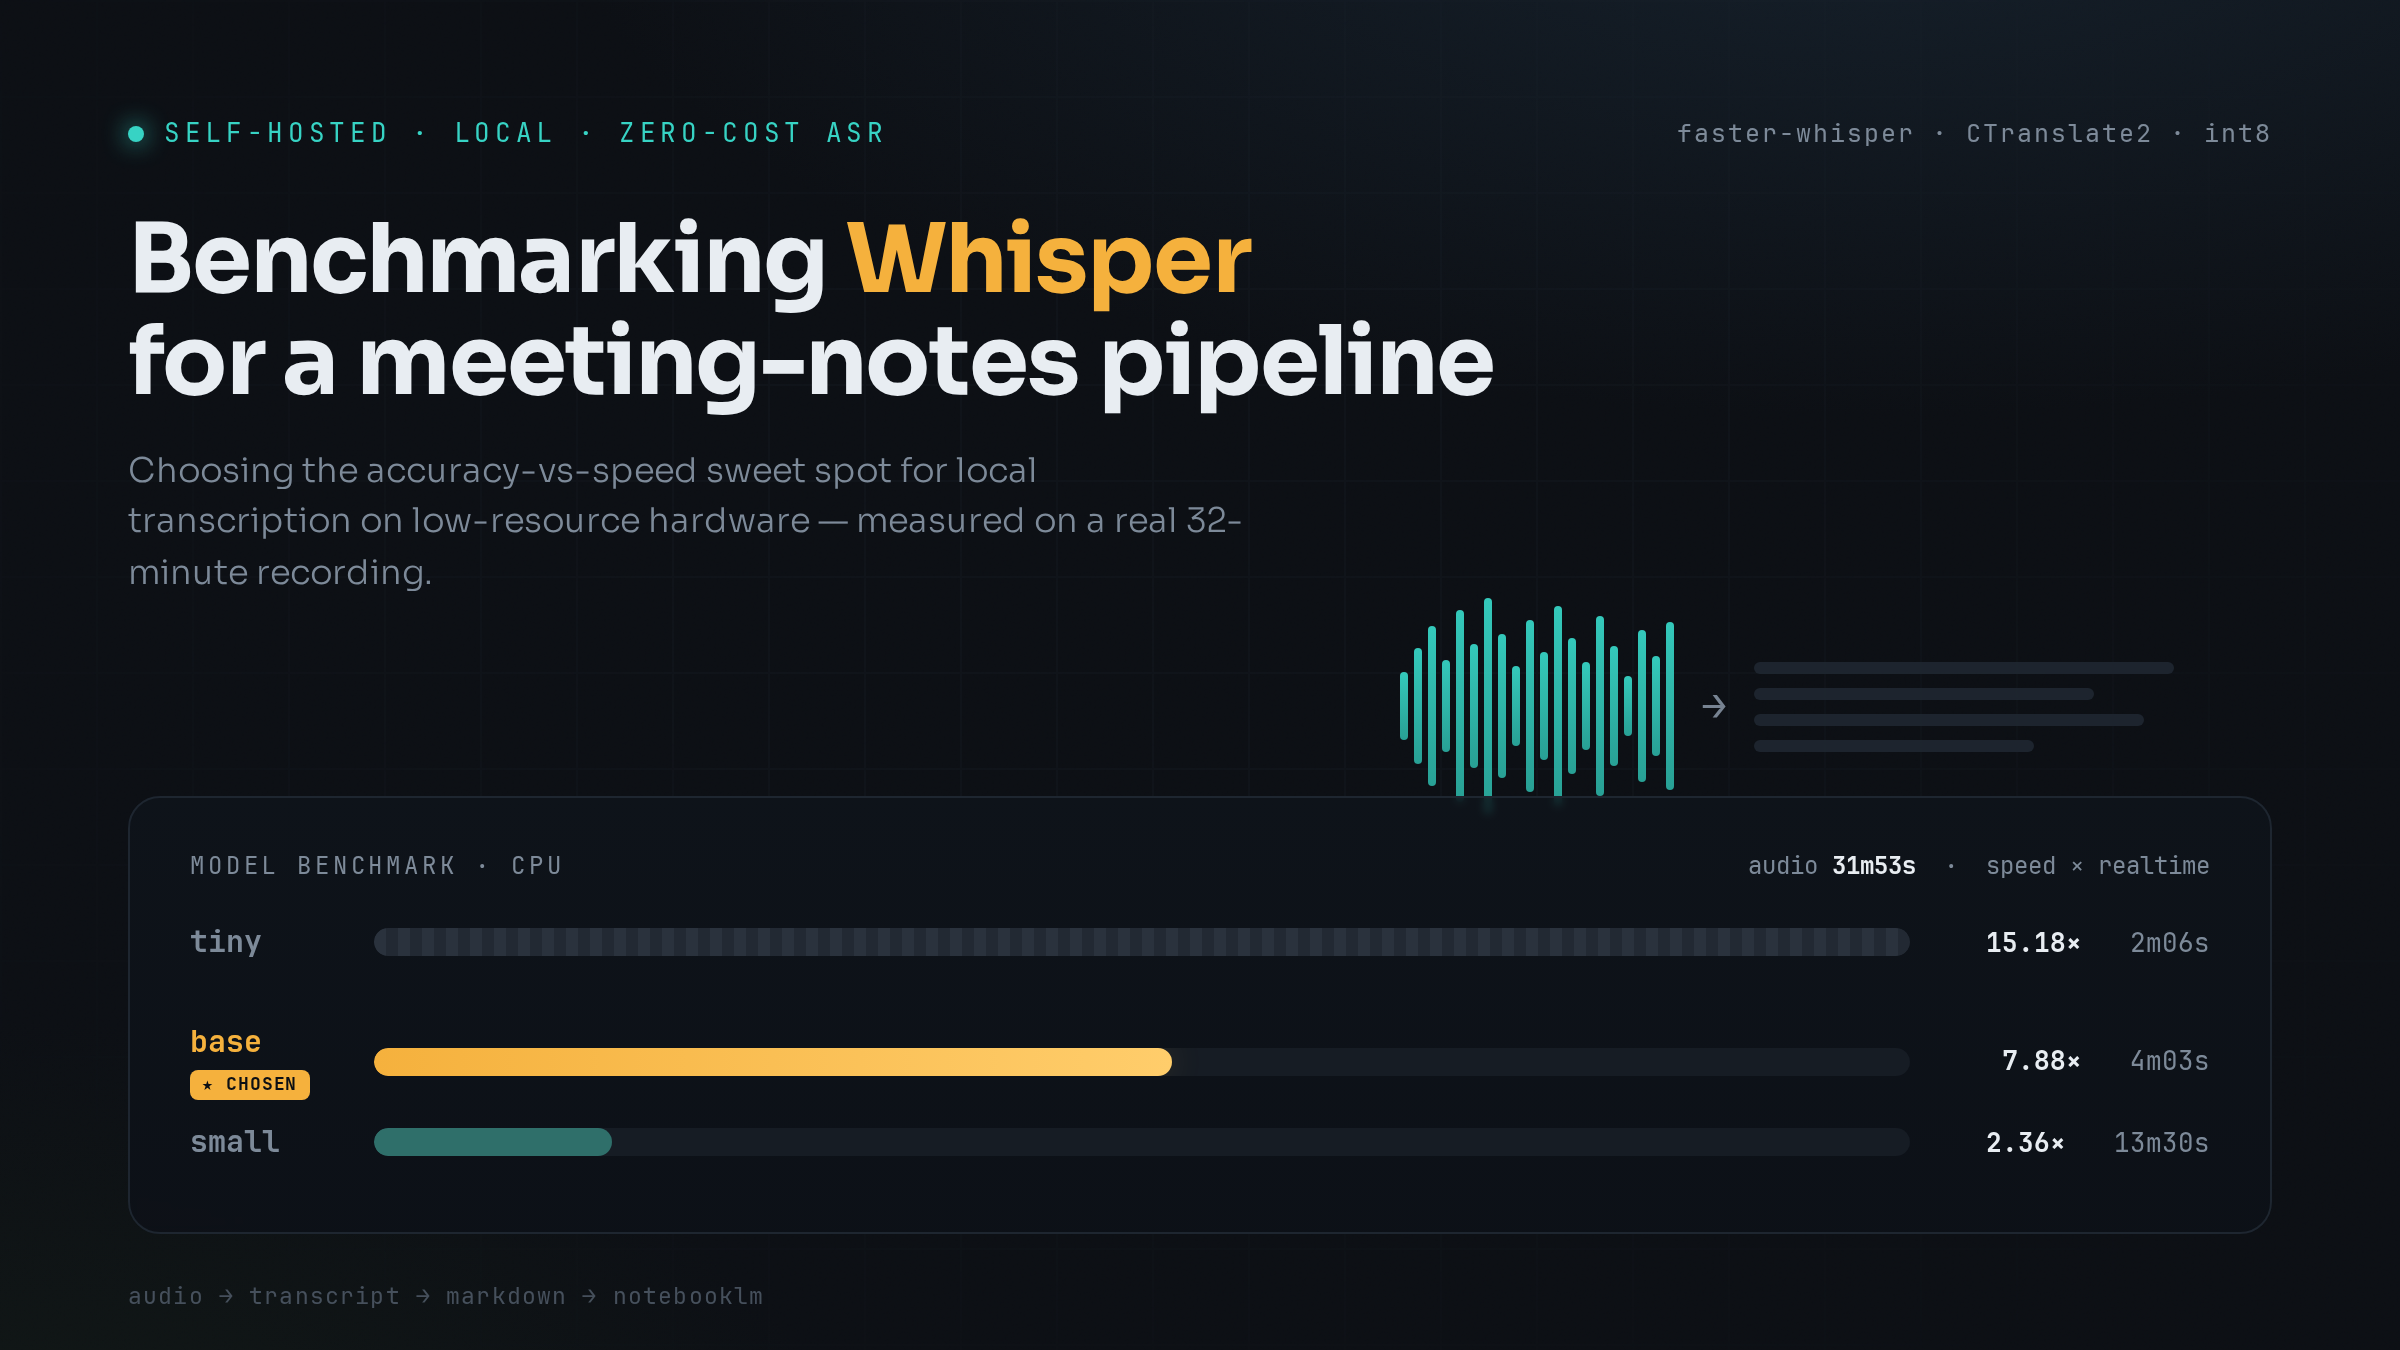This screenshot has height=1350, width=2400.
Task: Click the 'CTranslate2' label
Action: (x=2058, y=134)
